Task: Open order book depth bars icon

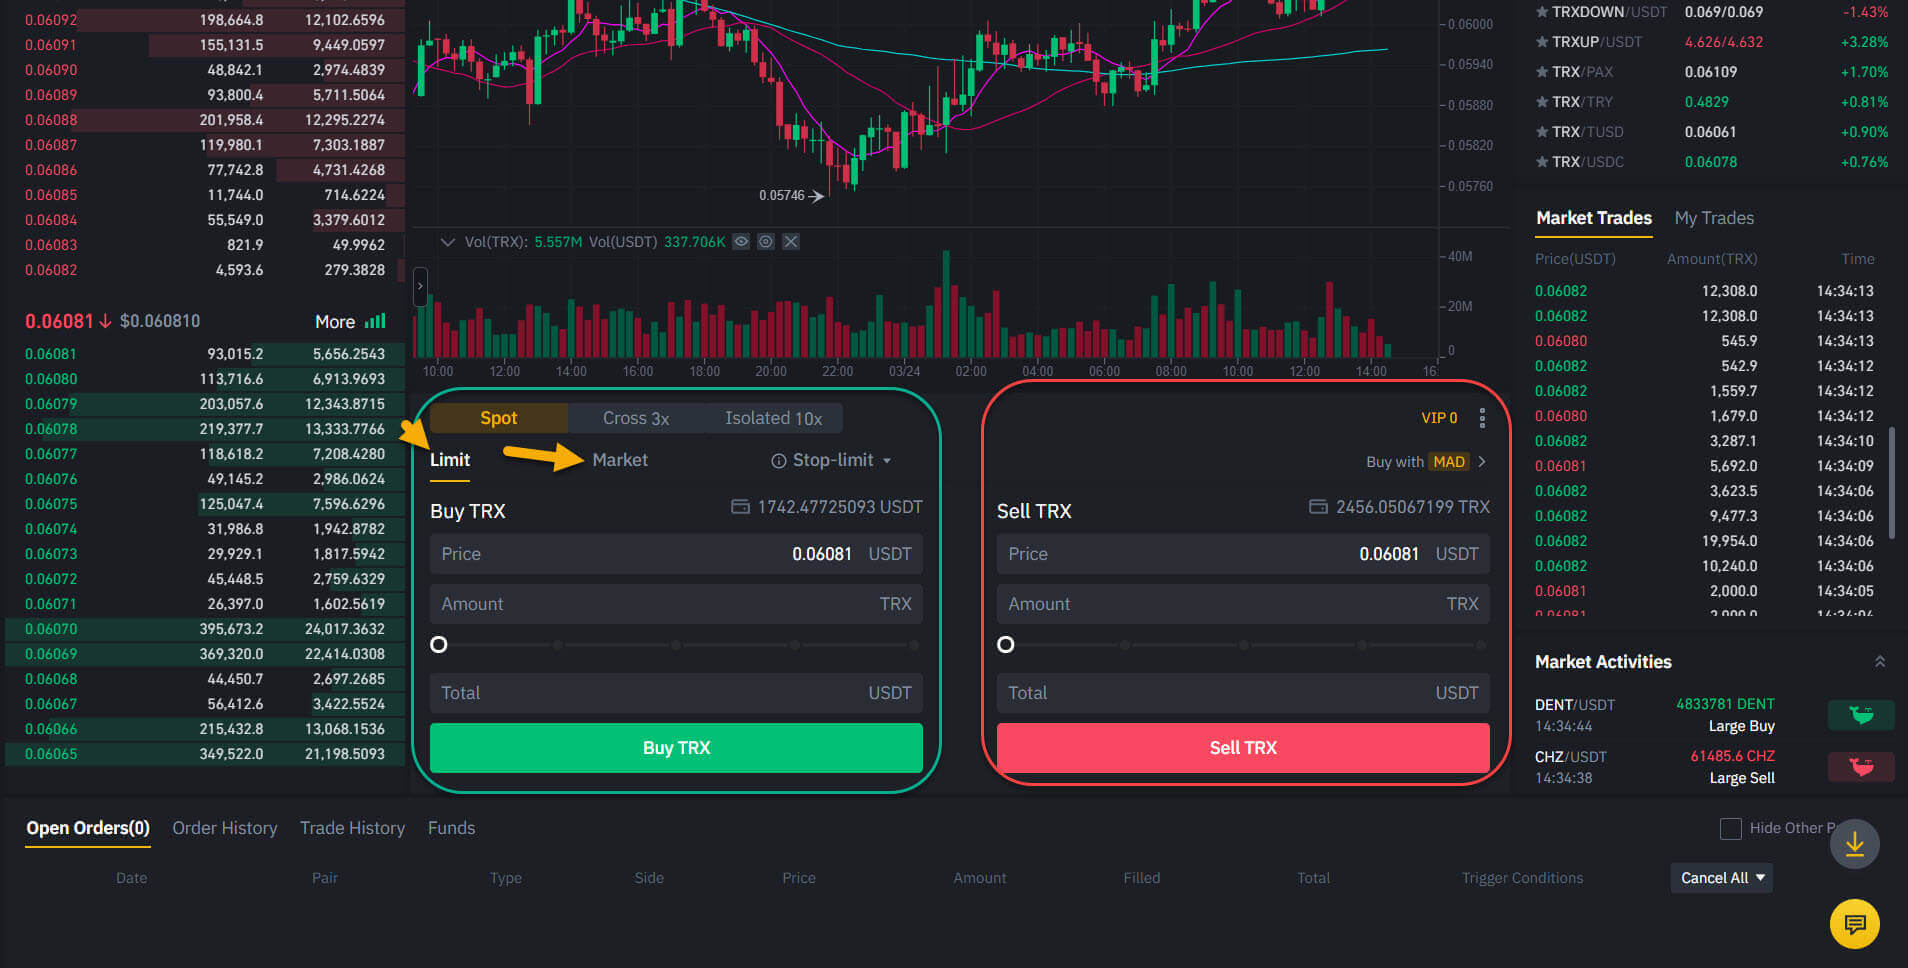Action: (376, 321)
